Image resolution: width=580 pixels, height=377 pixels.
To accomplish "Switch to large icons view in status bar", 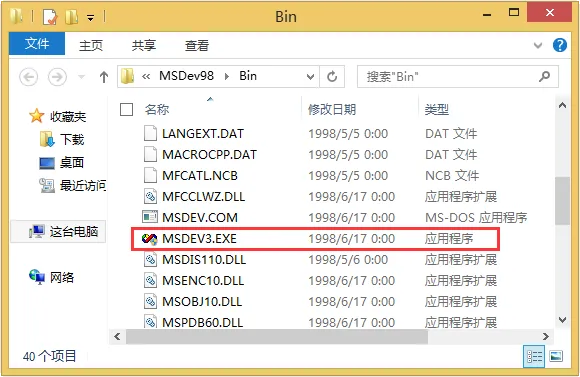I will coord(556,357).
